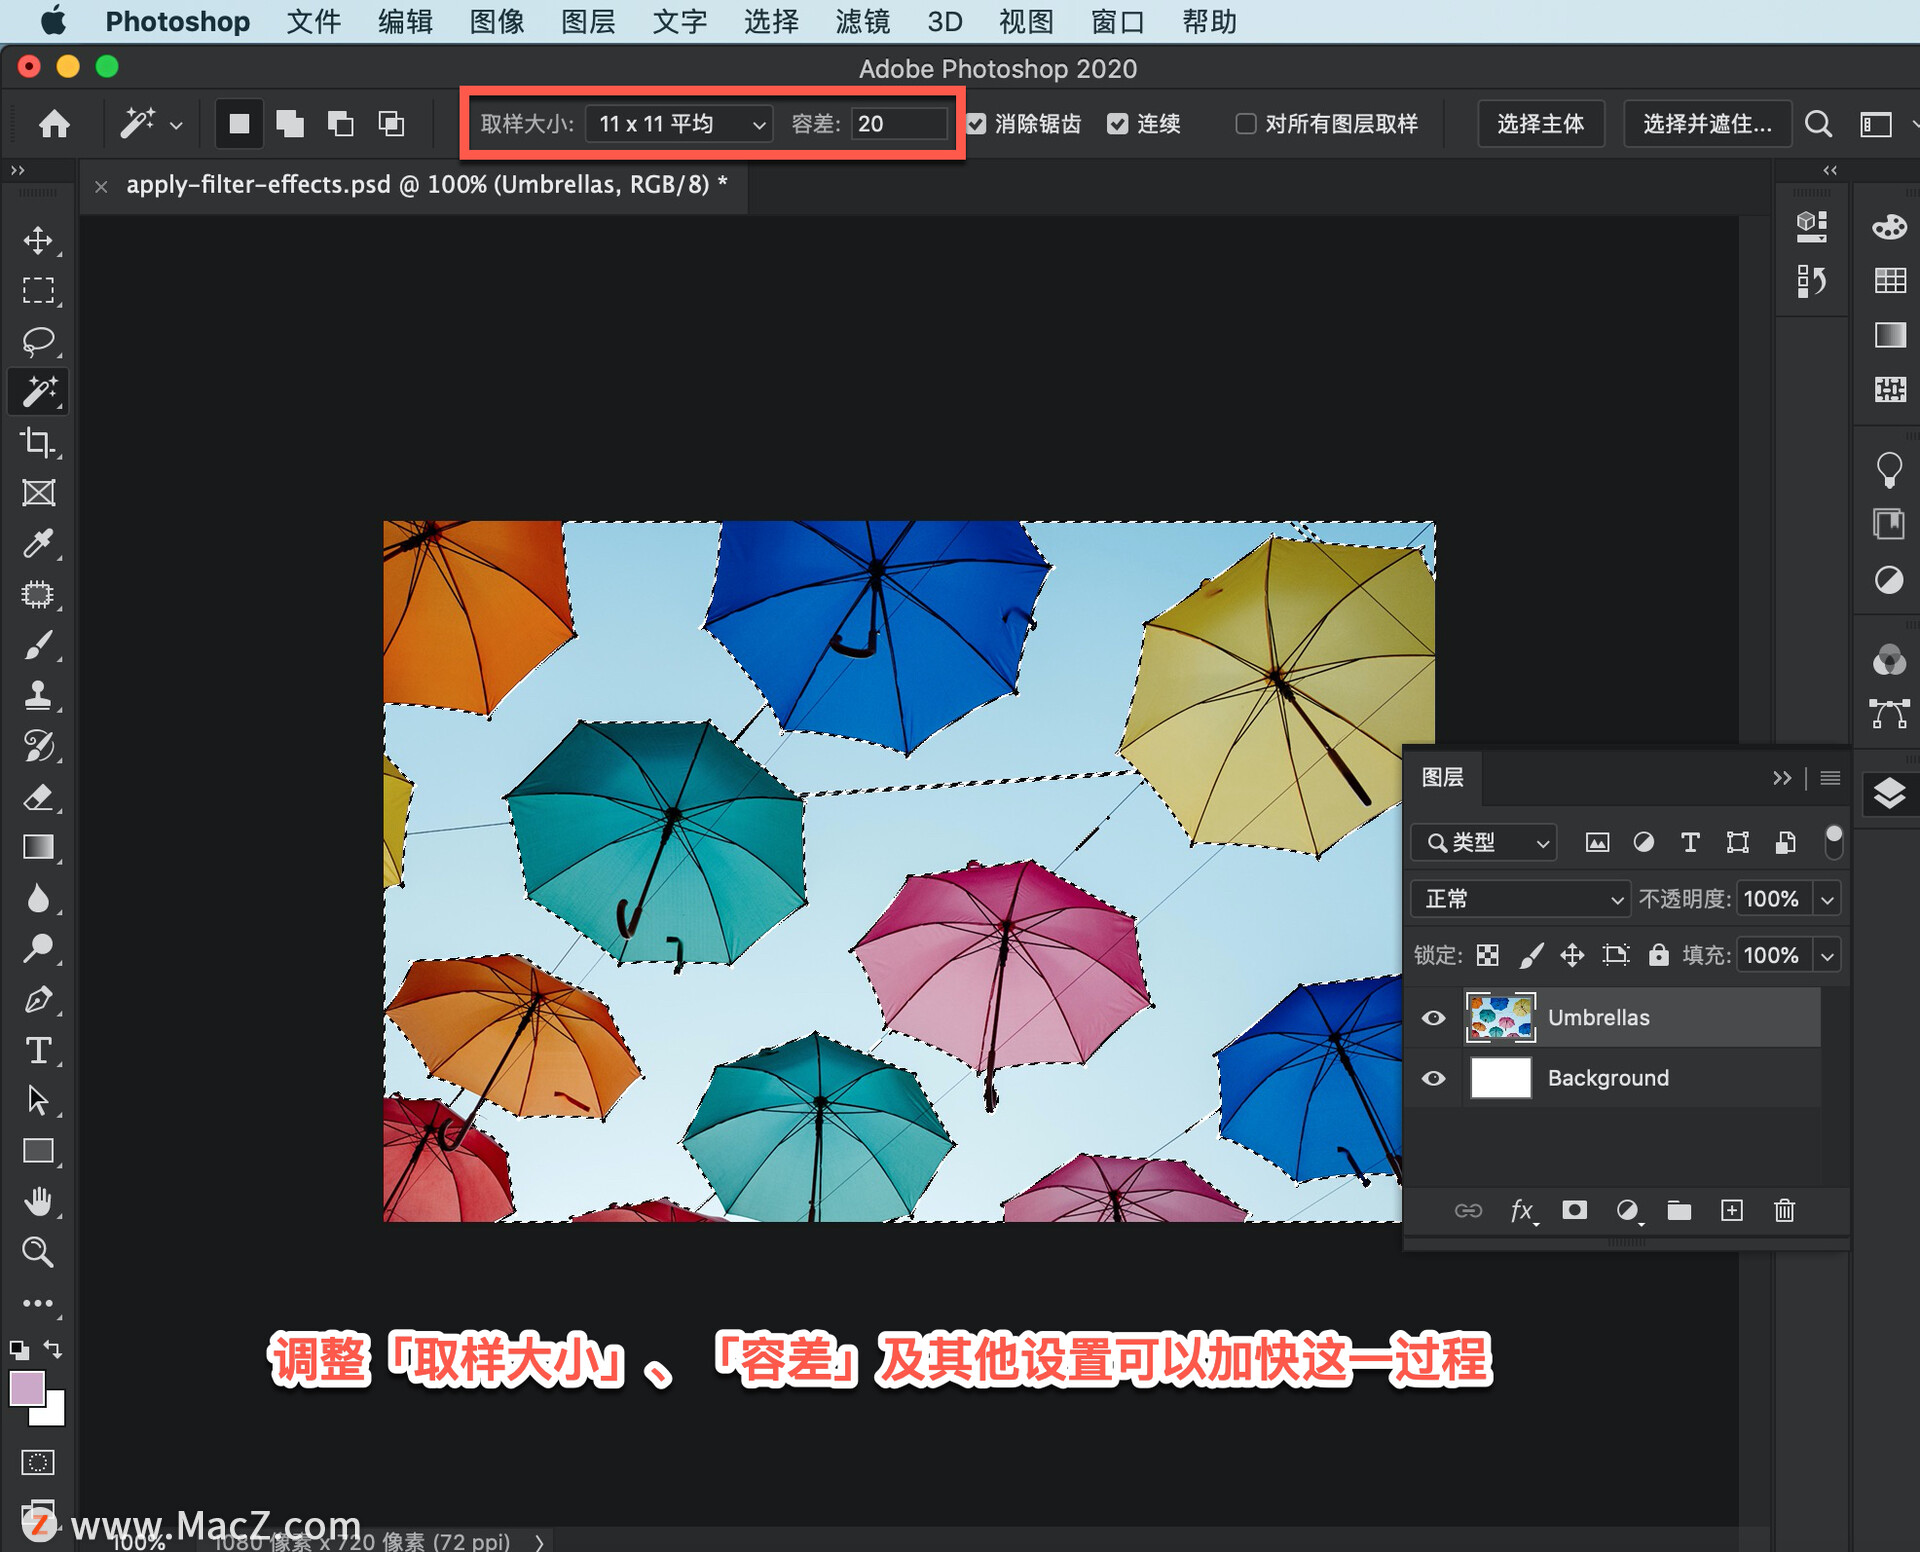
Task: Open the Edit Toolbar three-dots menu
Action: [x=38, y=1303]
